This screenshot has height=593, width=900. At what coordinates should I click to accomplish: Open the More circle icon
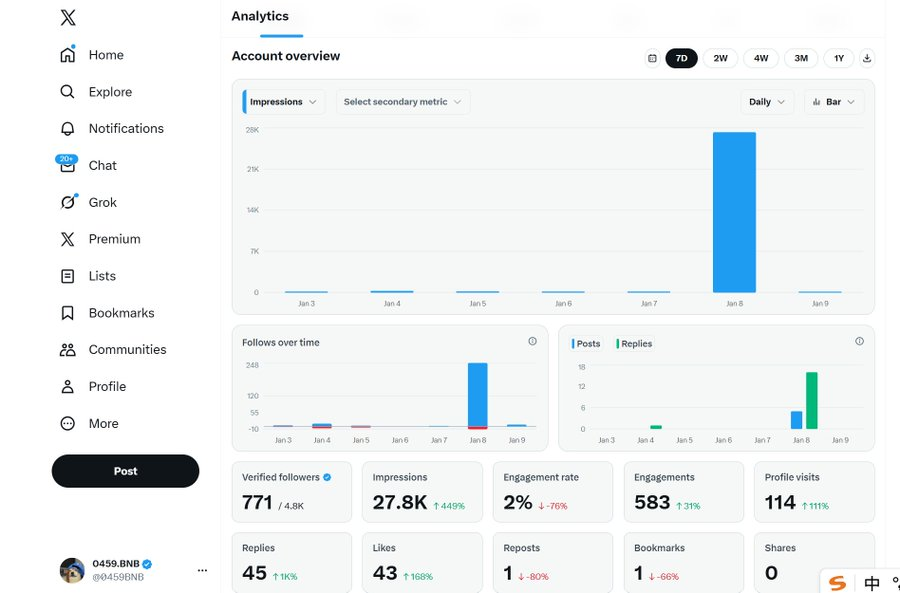68,424
